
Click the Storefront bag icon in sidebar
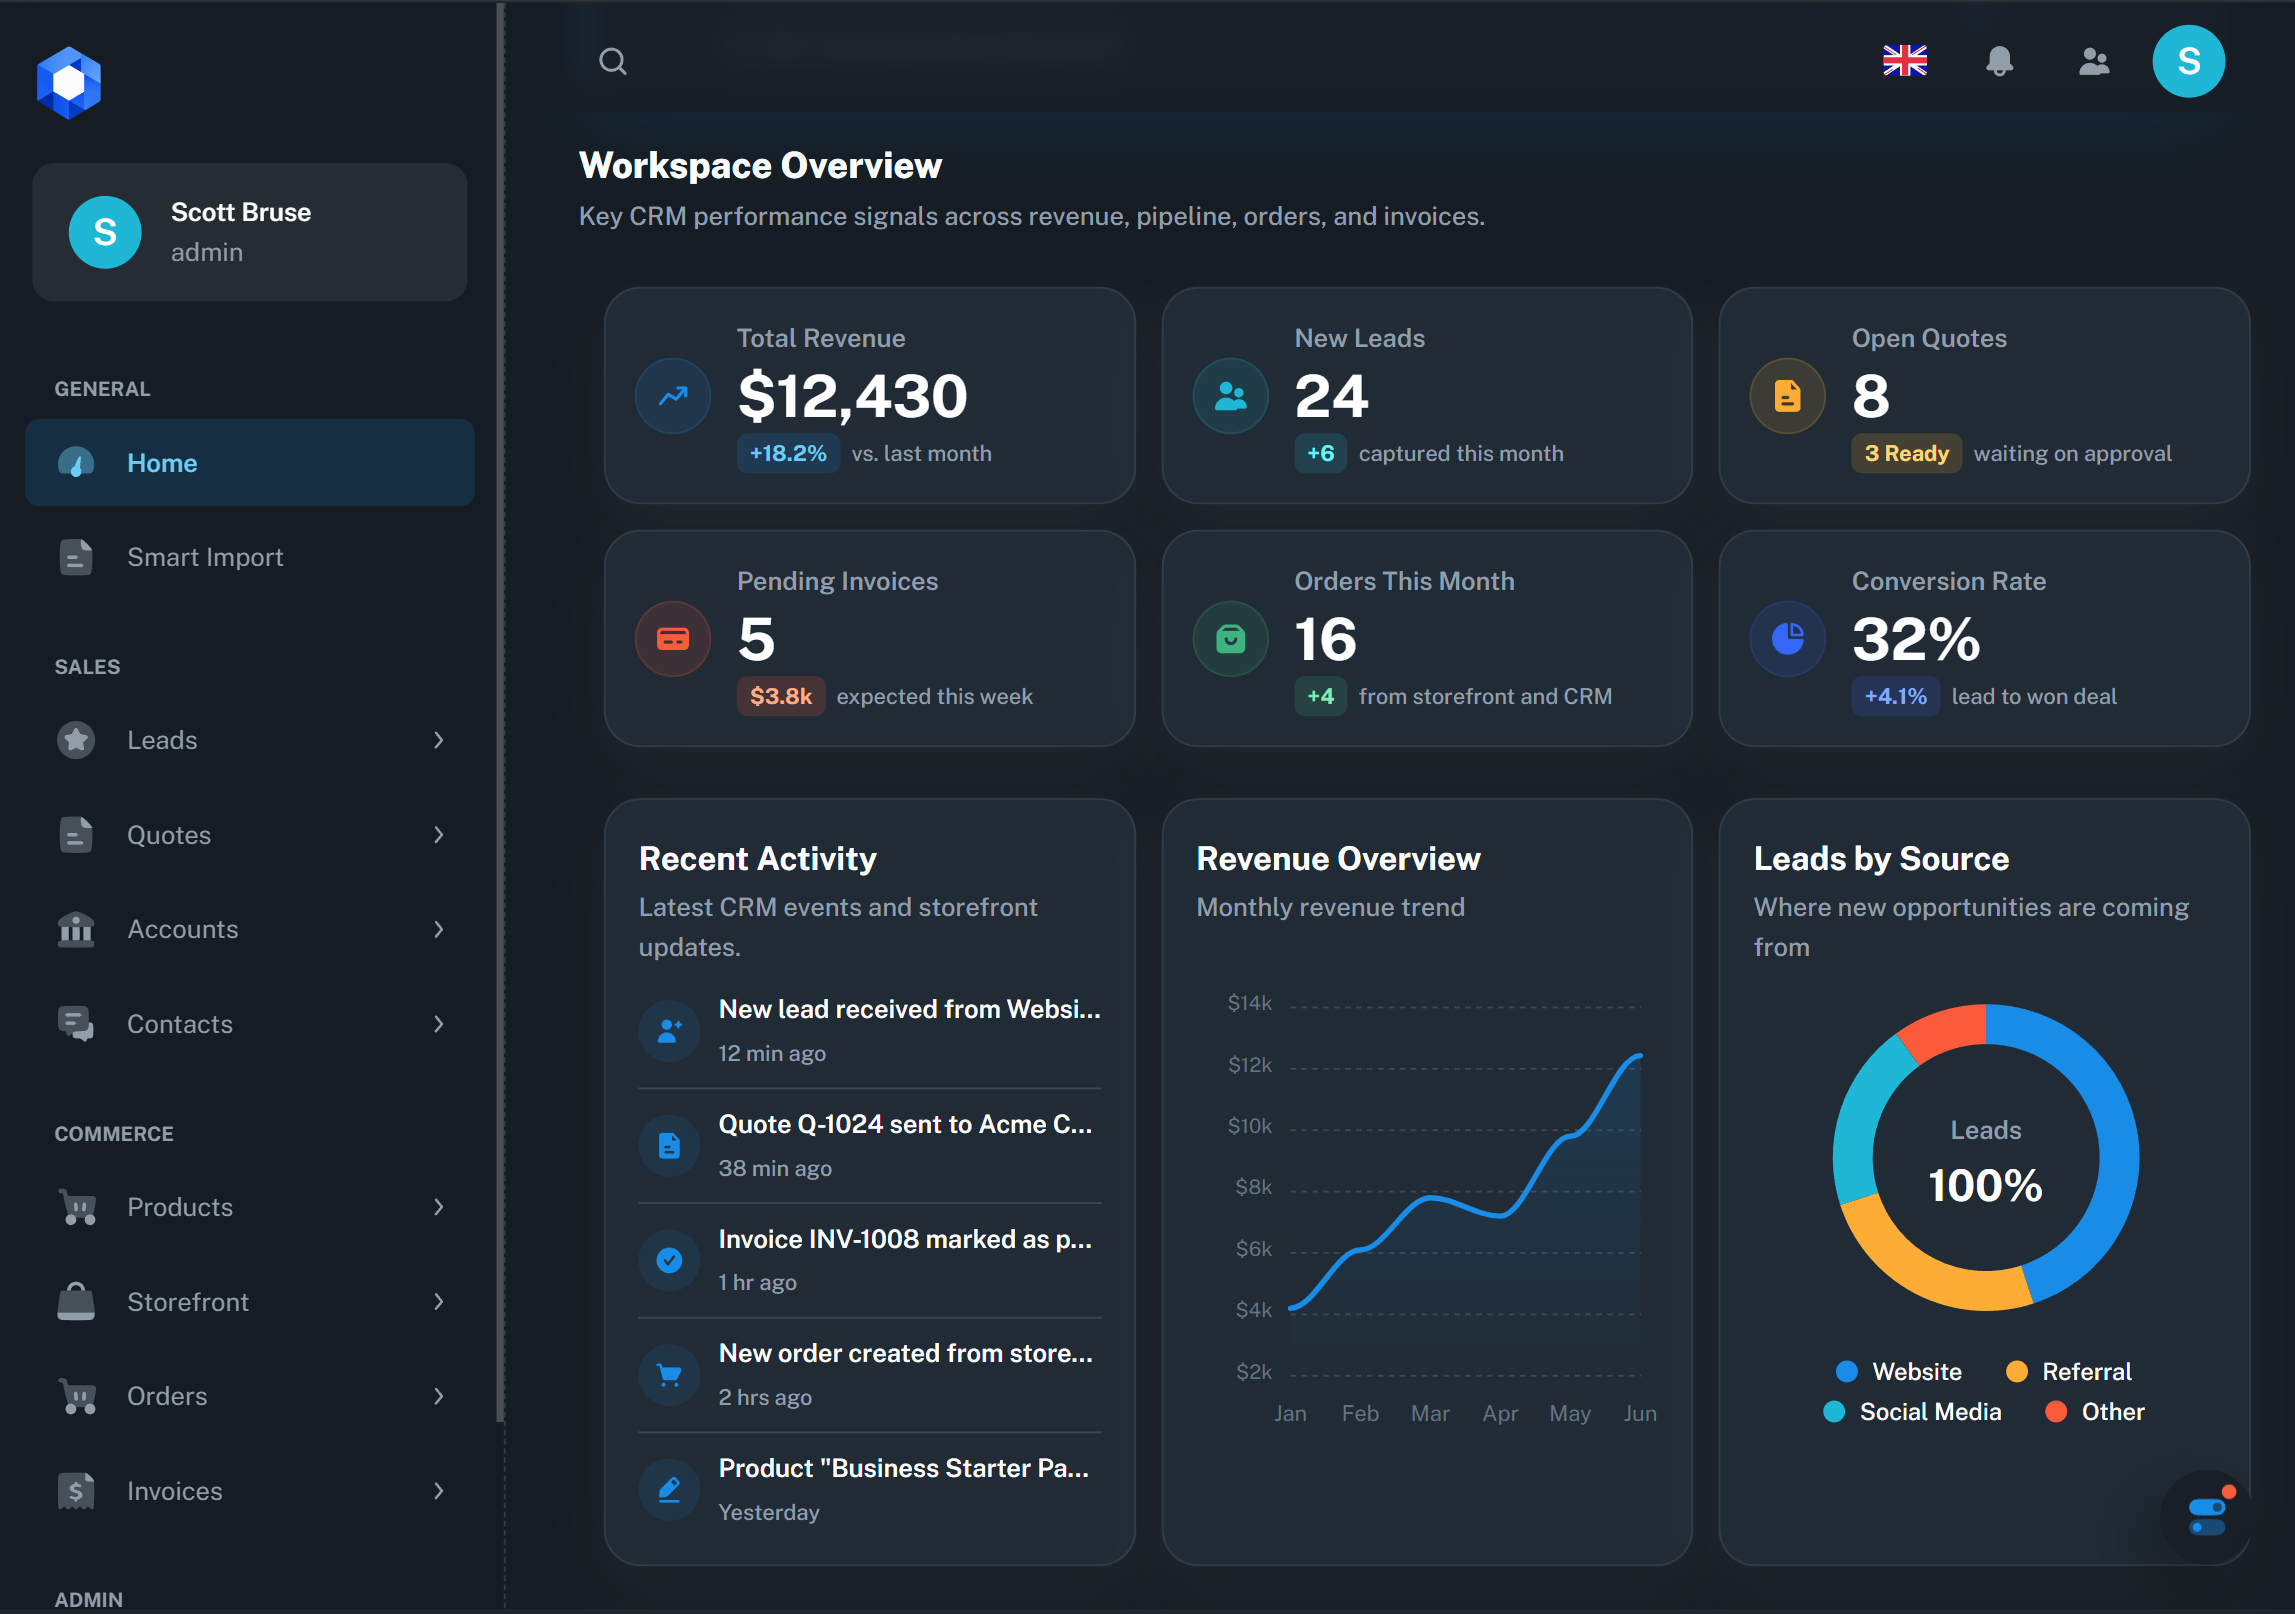(x=76, y=1302)
